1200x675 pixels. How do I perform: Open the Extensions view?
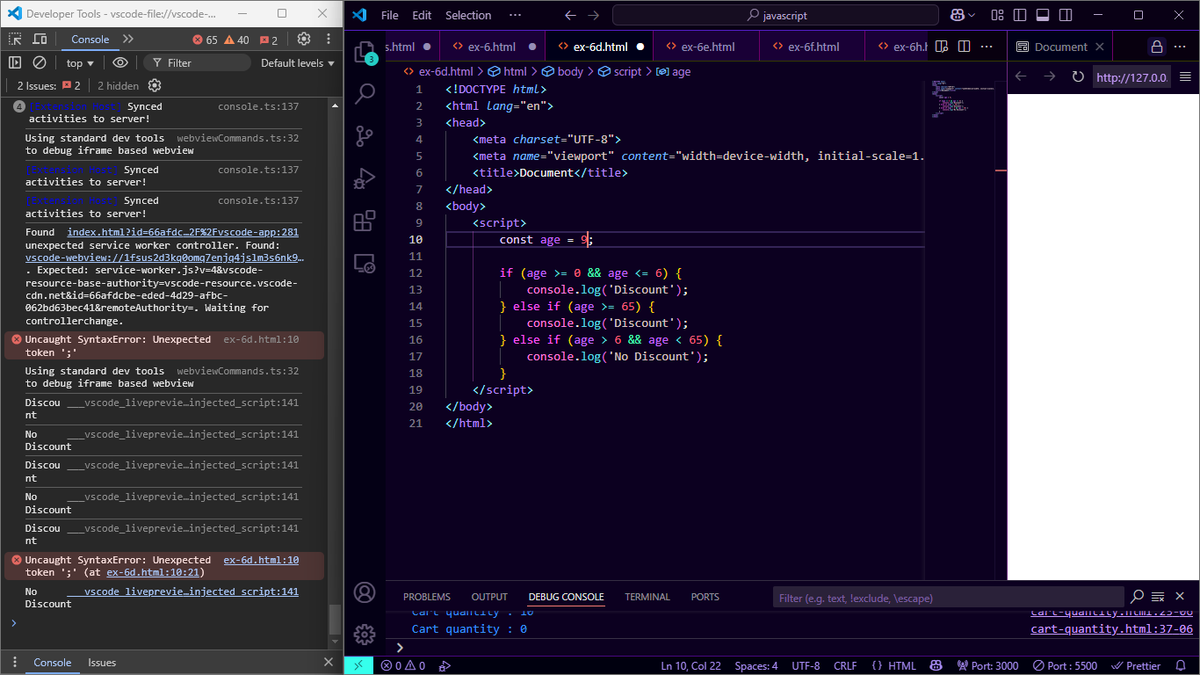pos(365,221)
